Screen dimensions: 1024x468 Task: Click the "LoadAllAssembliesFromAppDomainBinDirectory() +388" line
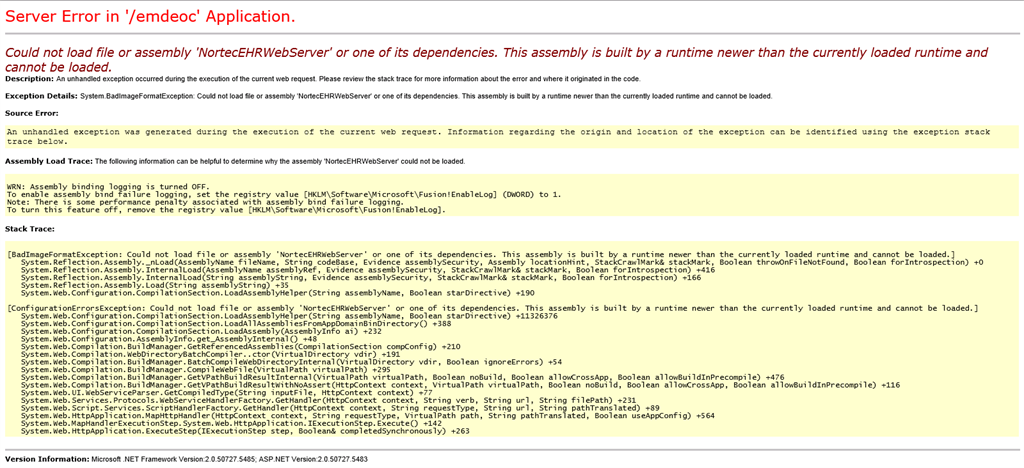[x=236, y=324]
